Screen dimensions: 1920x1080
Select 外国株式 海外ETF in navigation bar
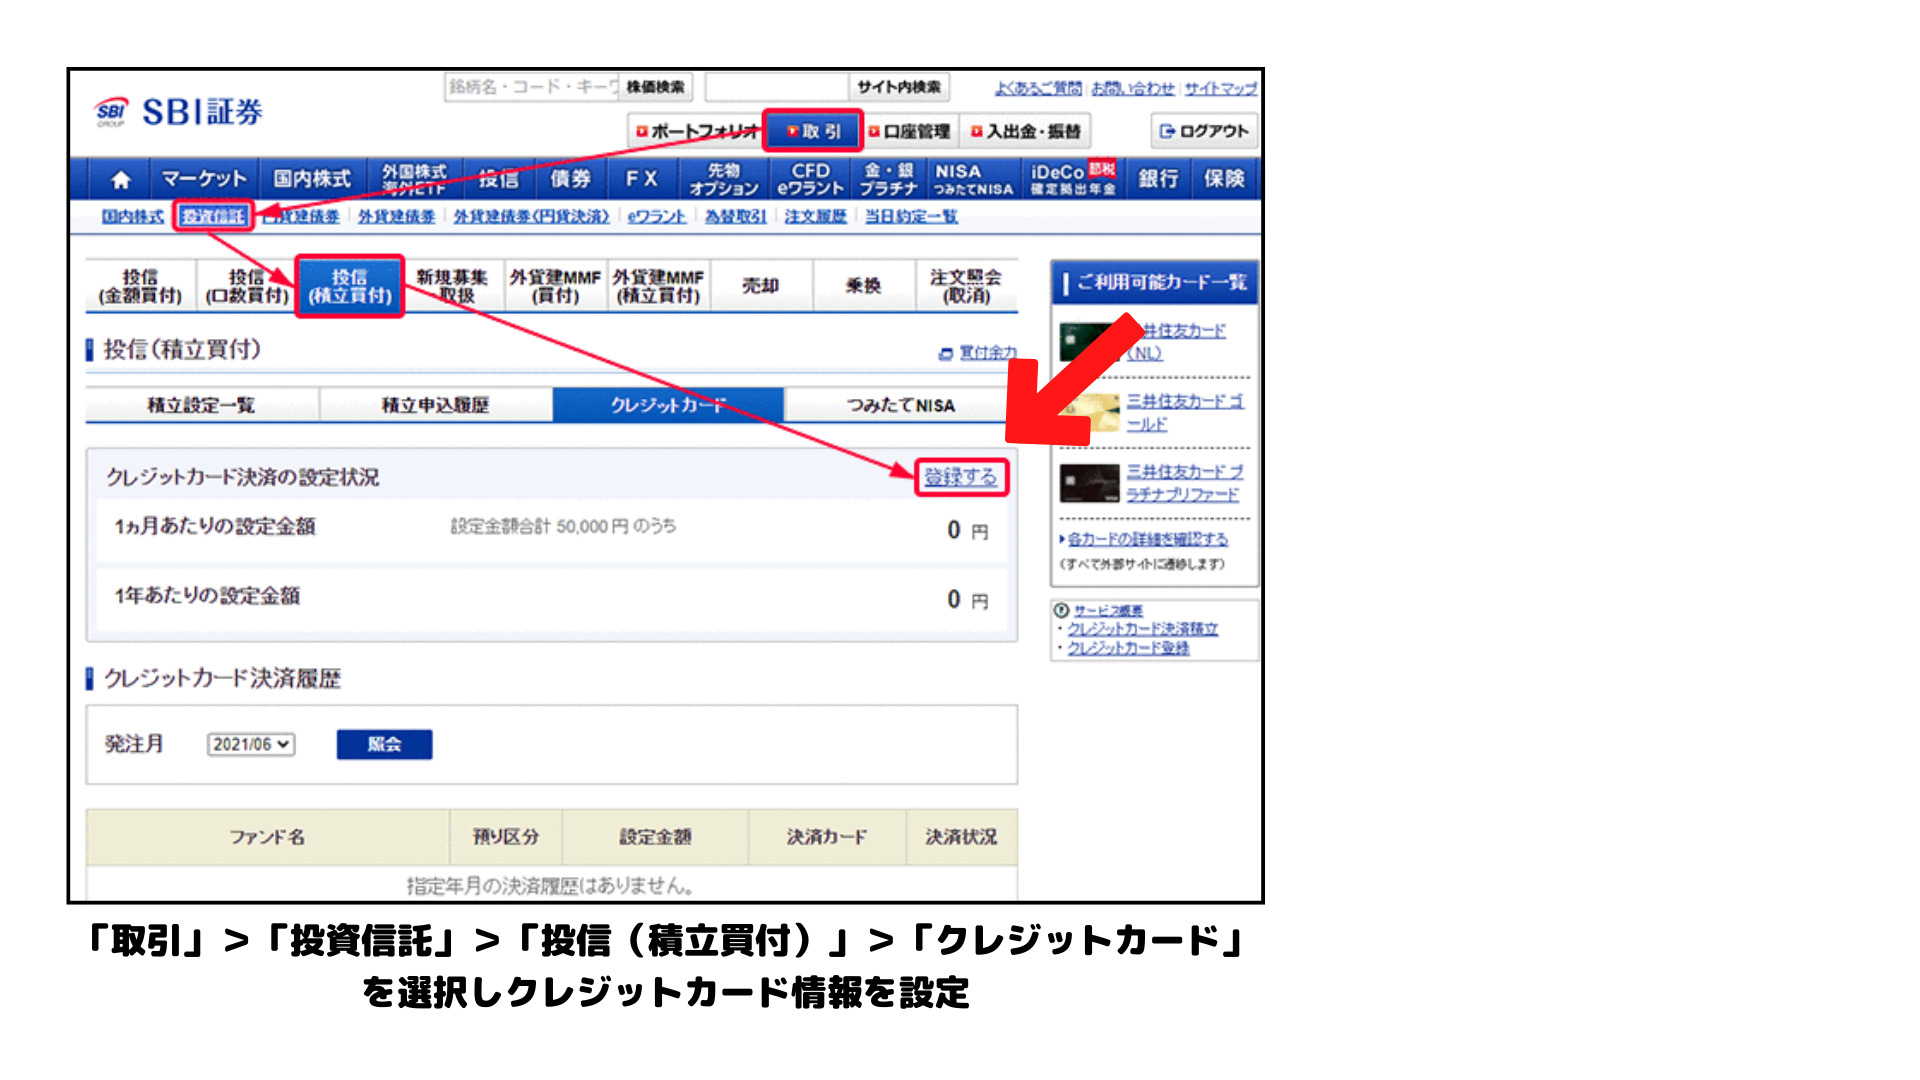414,179
